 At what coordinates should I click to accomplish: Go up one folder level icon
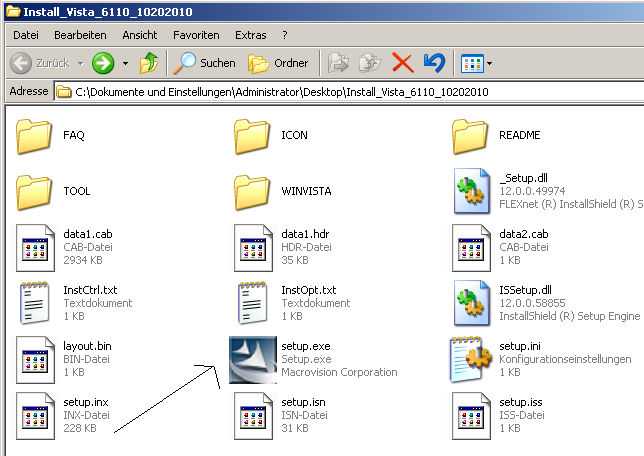point(149,63)
